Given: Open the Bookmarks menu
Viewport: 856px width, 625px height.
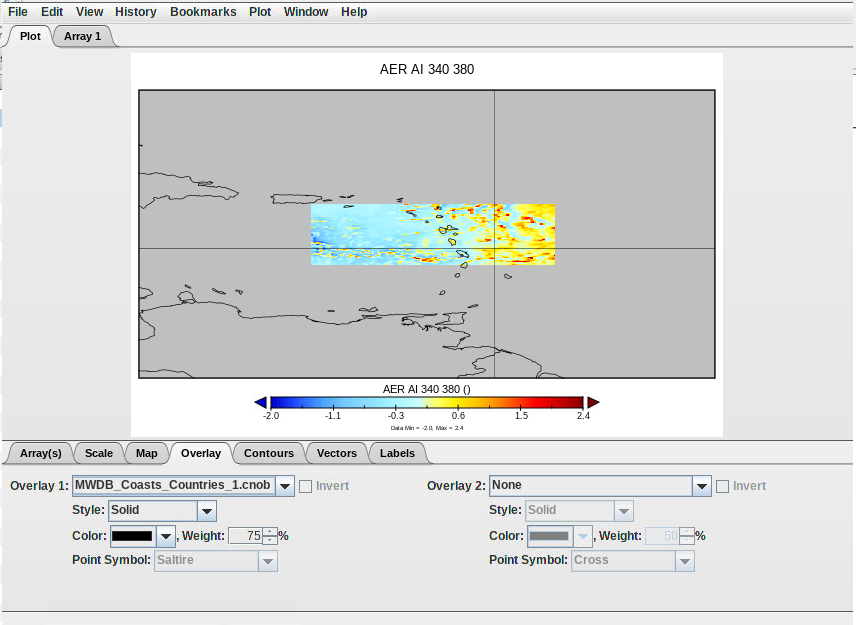Looking at the screenshot, I should coord(203,11).
